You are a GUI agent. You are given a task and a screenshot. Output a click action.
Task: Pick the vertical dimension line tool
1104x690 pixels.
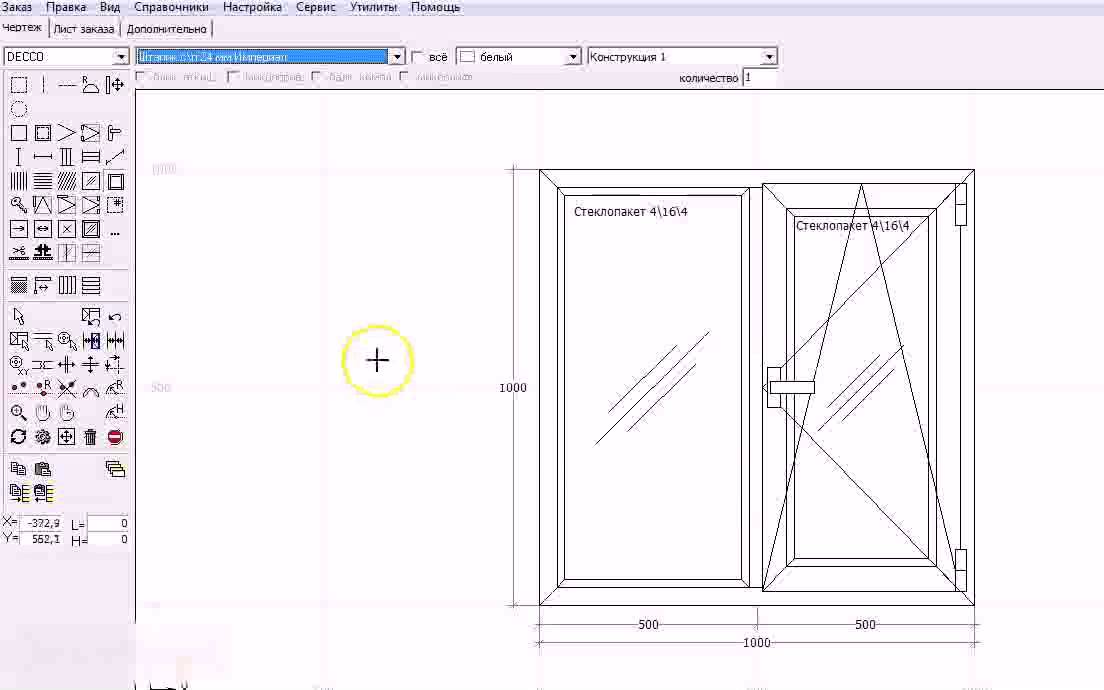click(19, 157)
